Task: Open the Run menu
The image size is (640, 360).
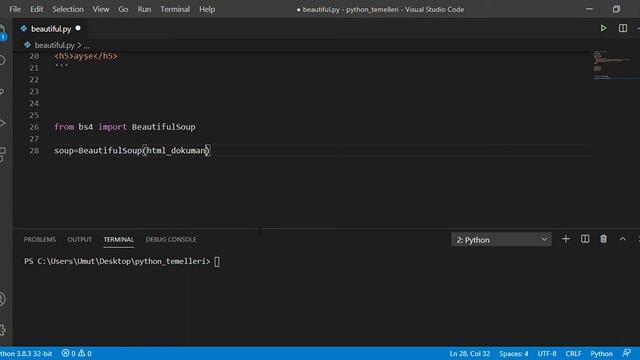Action: 144,9
